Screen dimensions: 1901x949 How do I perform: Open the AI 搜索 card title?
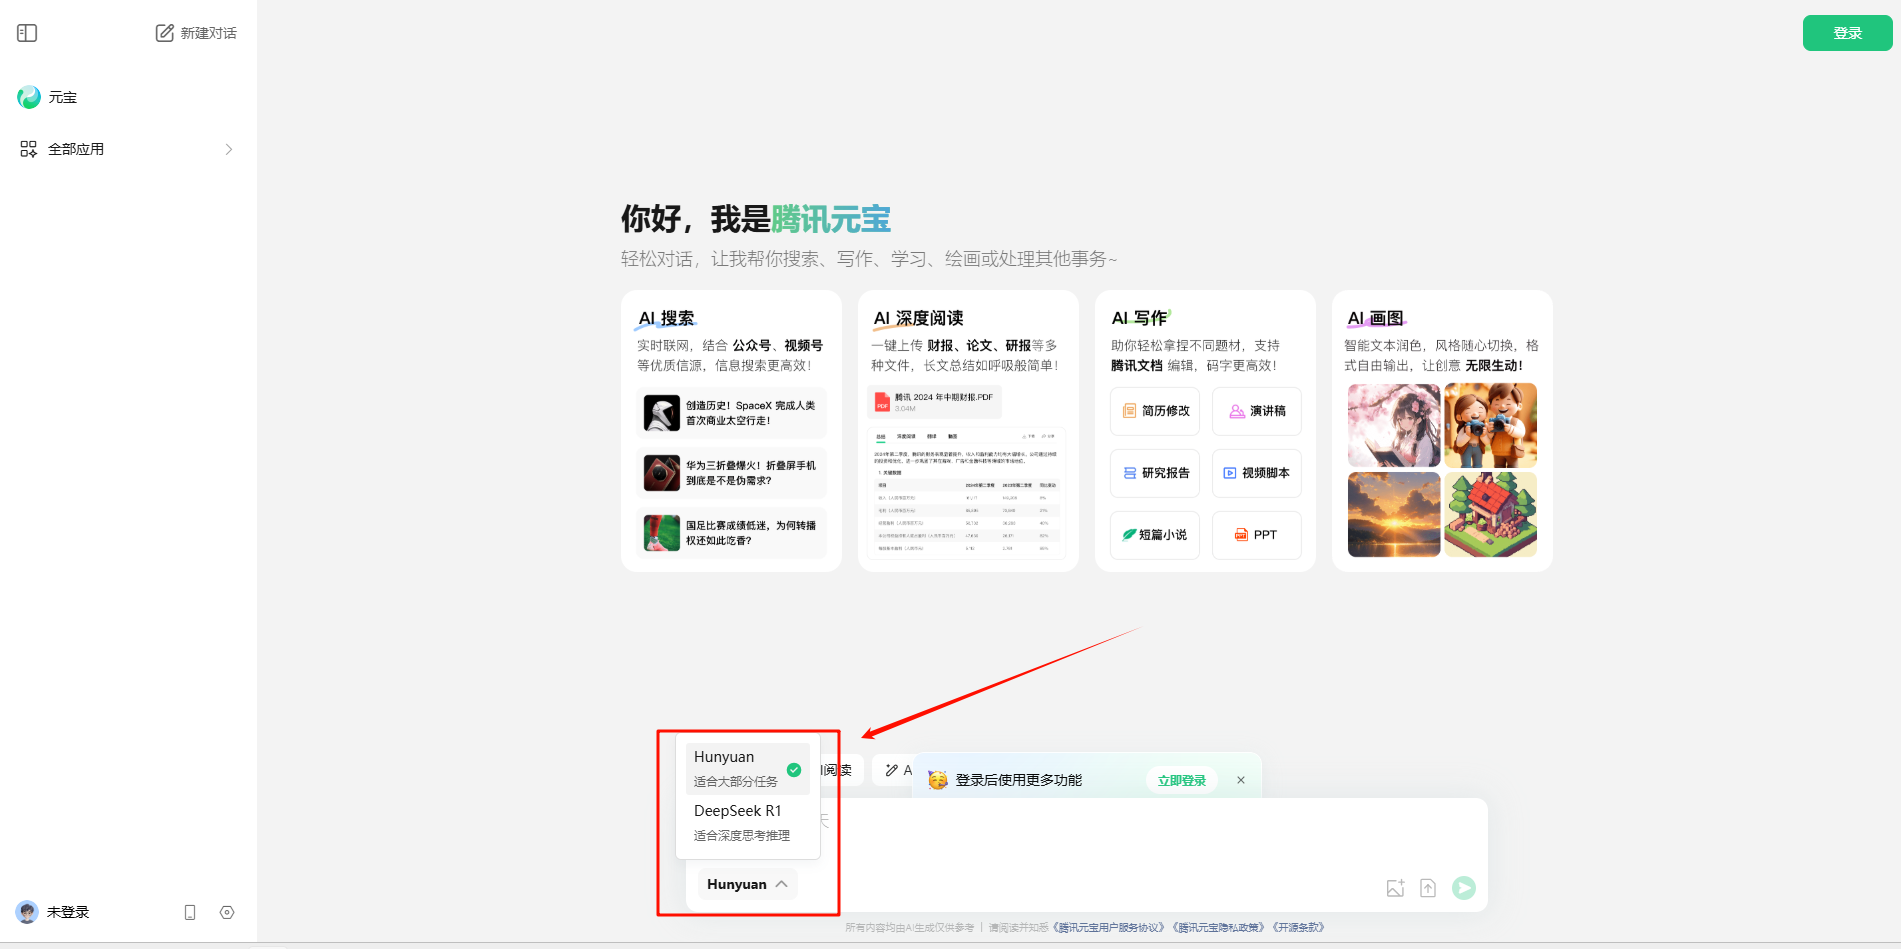click(x=667, y=318)
